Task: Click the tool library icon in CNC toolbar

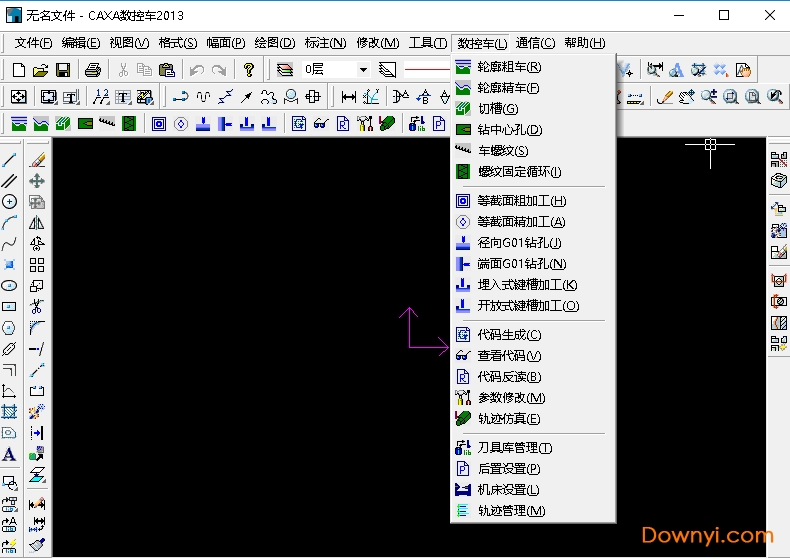Action: pos(417,123)
